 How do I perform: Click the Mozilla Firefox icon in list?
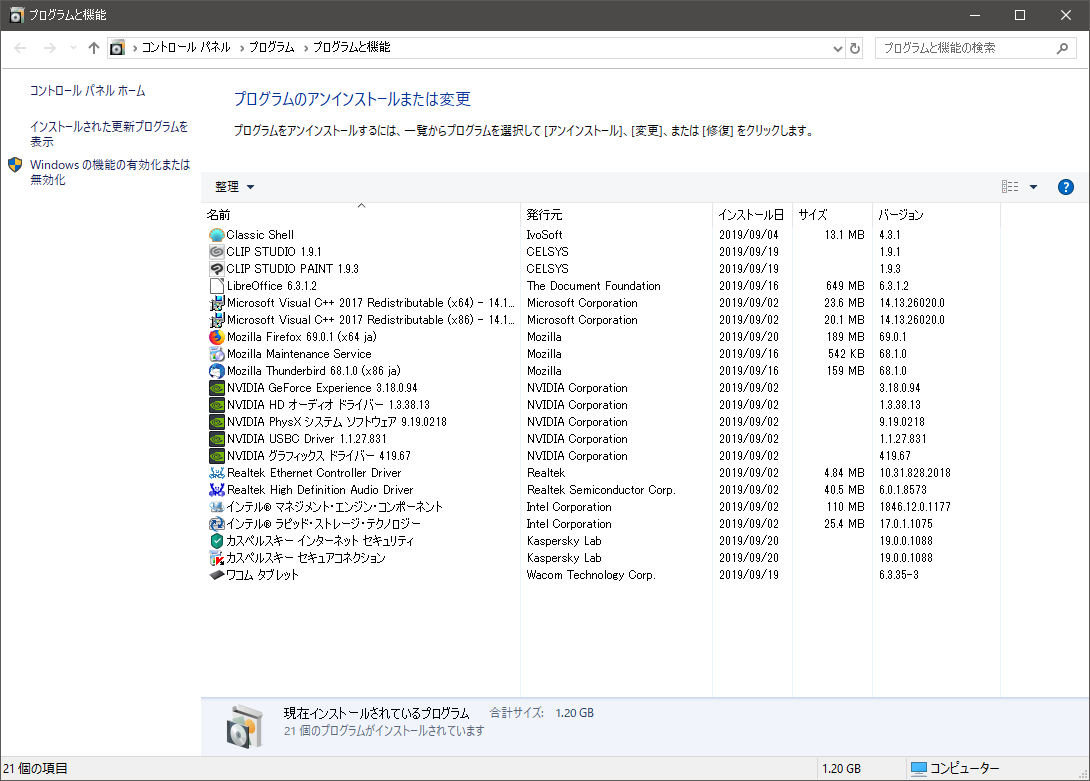tap(217, 337)
